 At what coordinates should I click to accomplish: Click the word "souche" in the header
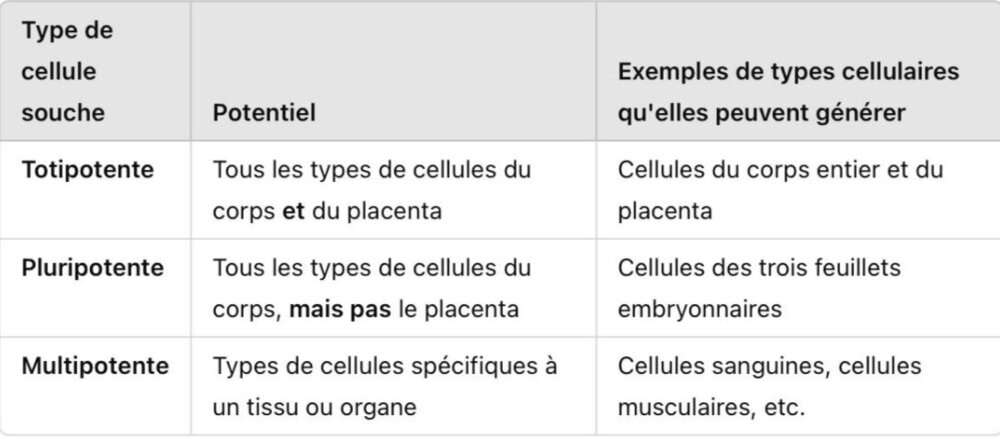63,113
